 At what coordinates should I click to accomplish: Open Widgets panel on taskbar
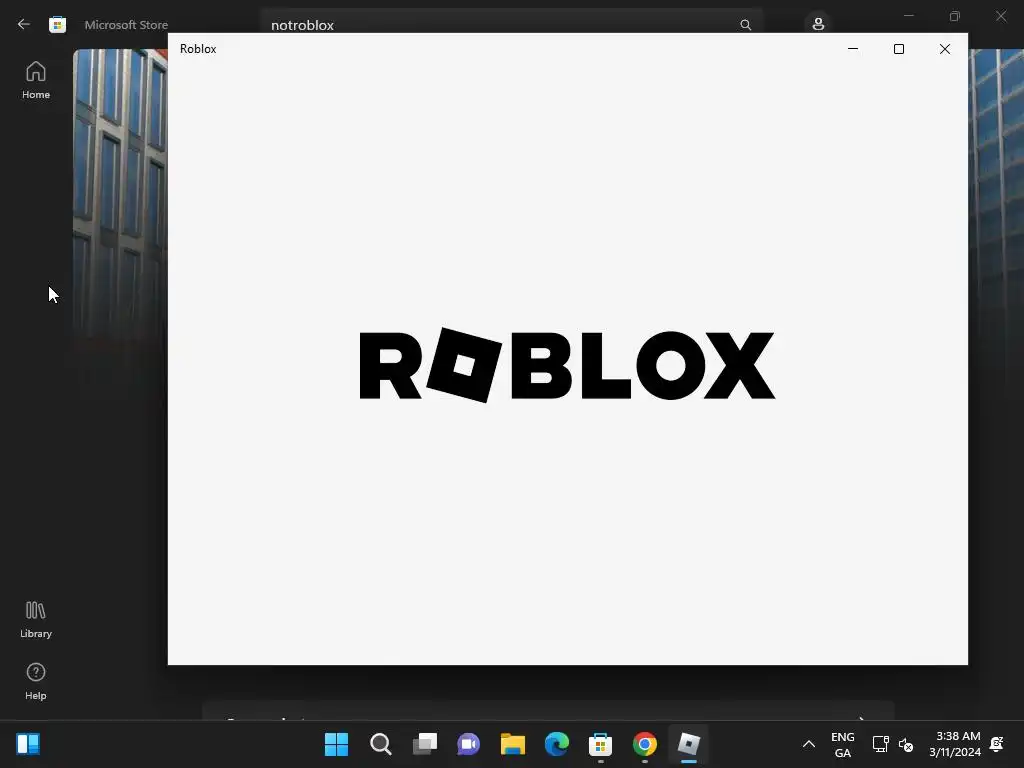click(x=28, y=744)
